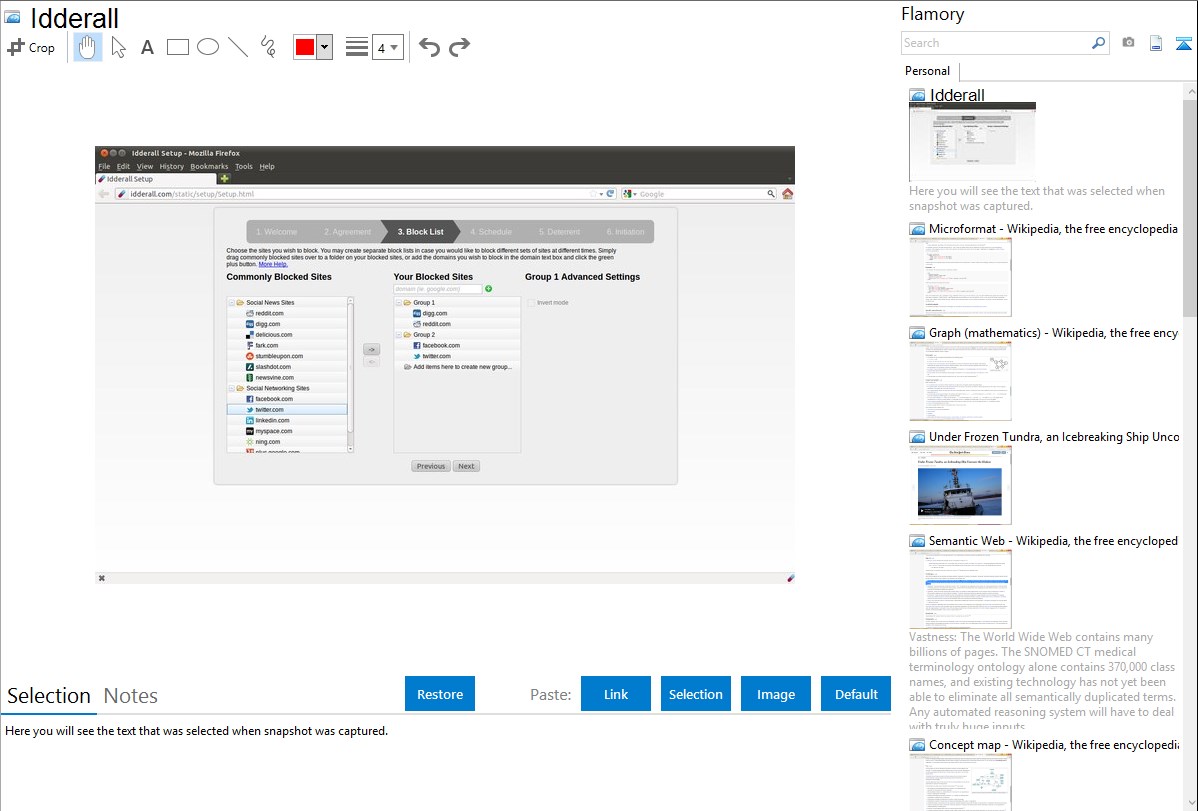Open the History menu in the Firefox snapshot
This screenshot has width=1198, height=811.
tap(172, 167)
